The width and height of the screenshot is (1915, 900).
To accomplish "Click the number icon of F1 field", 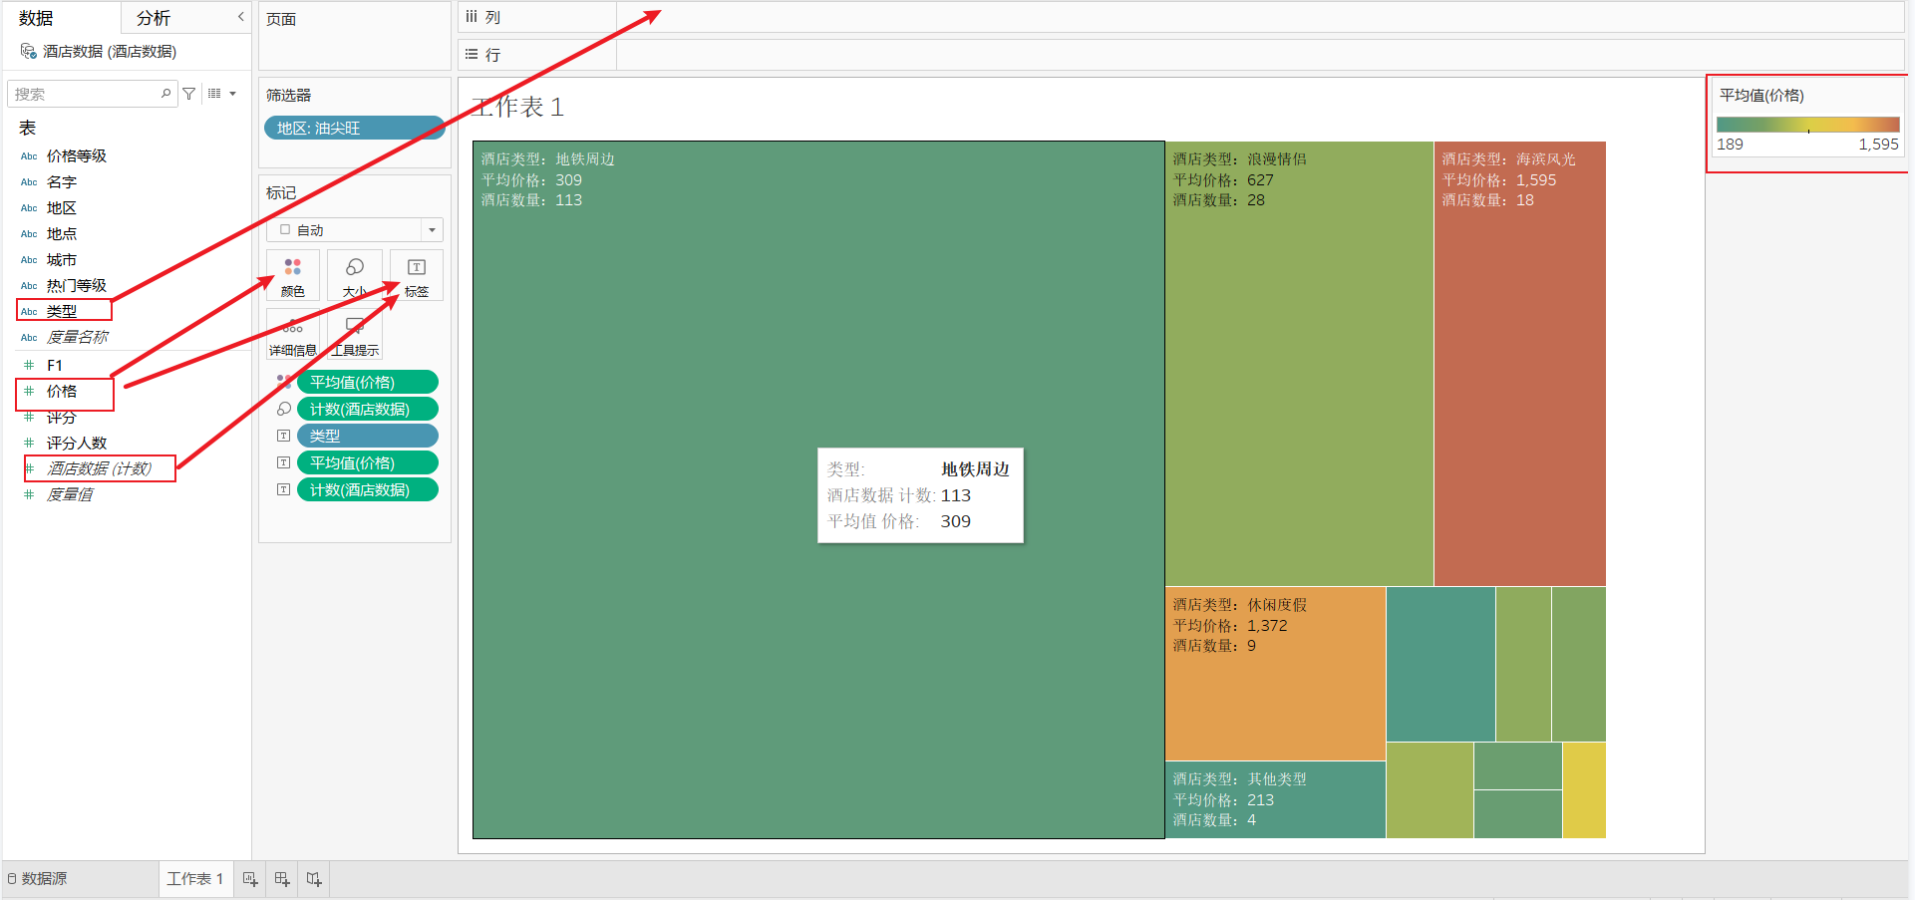I will click(x=29, y=365).
